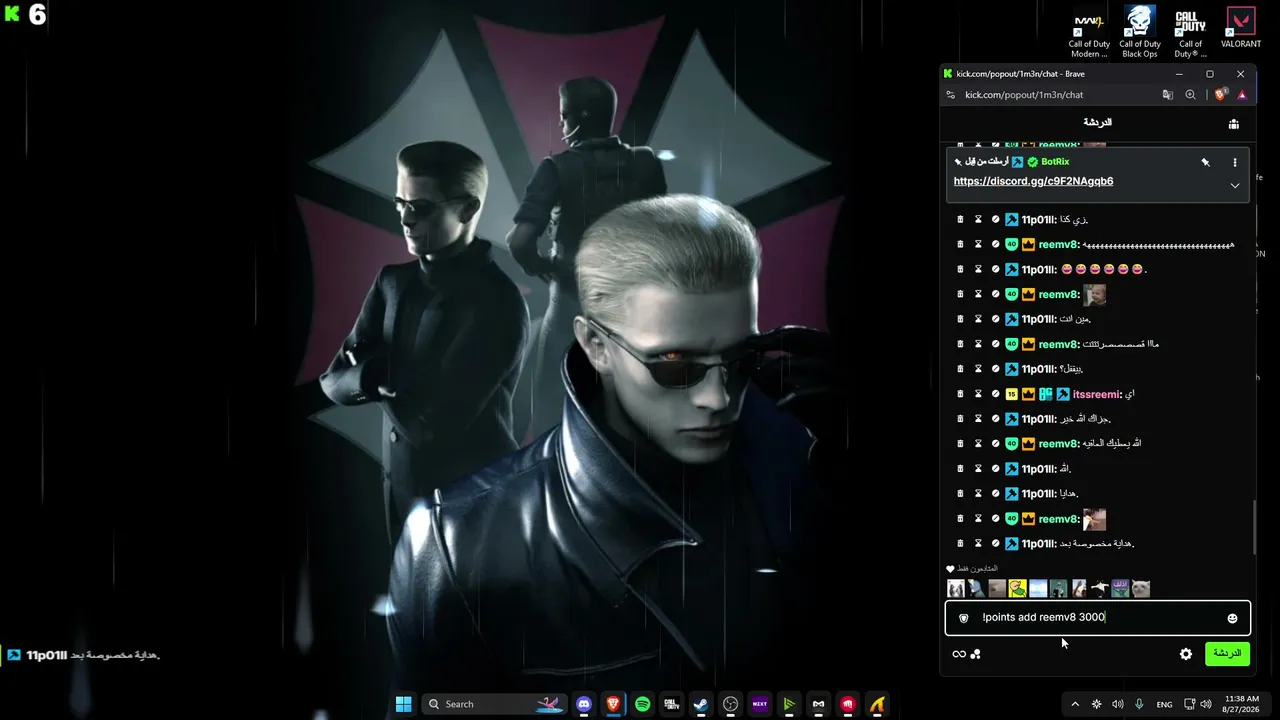Open Spotify from the taskbar
The height and width of the screenshot is (720, 1280).
pyautogui.click(x=642, y=704)
